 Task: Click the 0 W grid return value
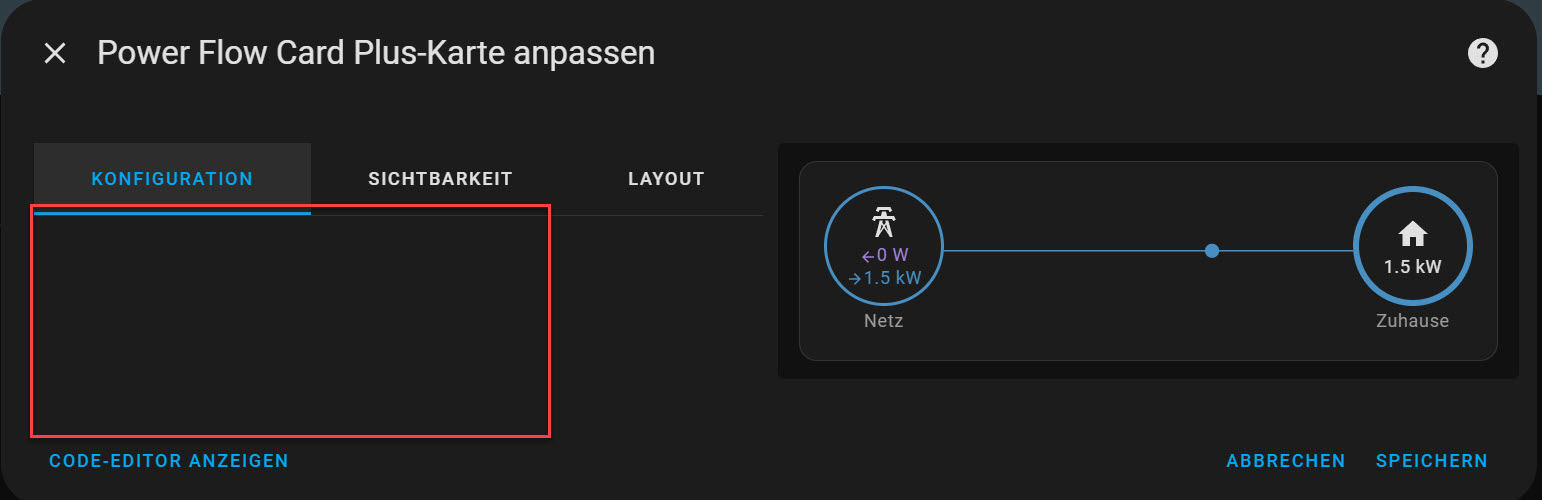[892, 256]
